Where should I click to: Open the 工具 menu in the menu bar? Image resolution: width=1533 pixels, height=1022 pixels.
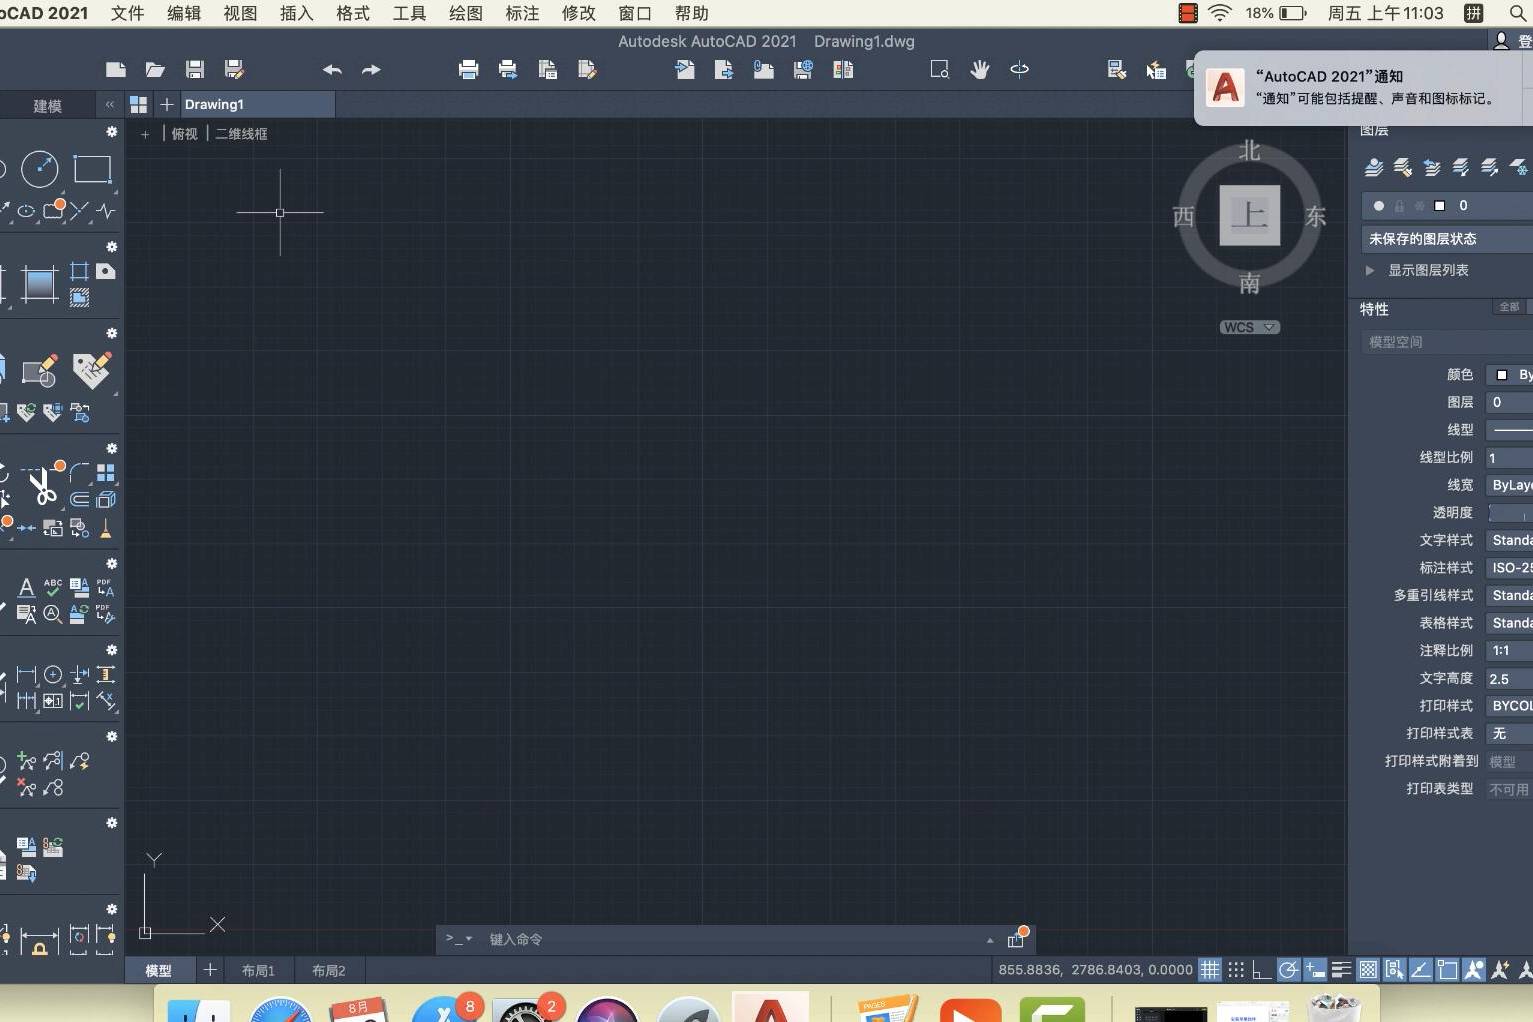pyautogui.click(x=408, y=13)
